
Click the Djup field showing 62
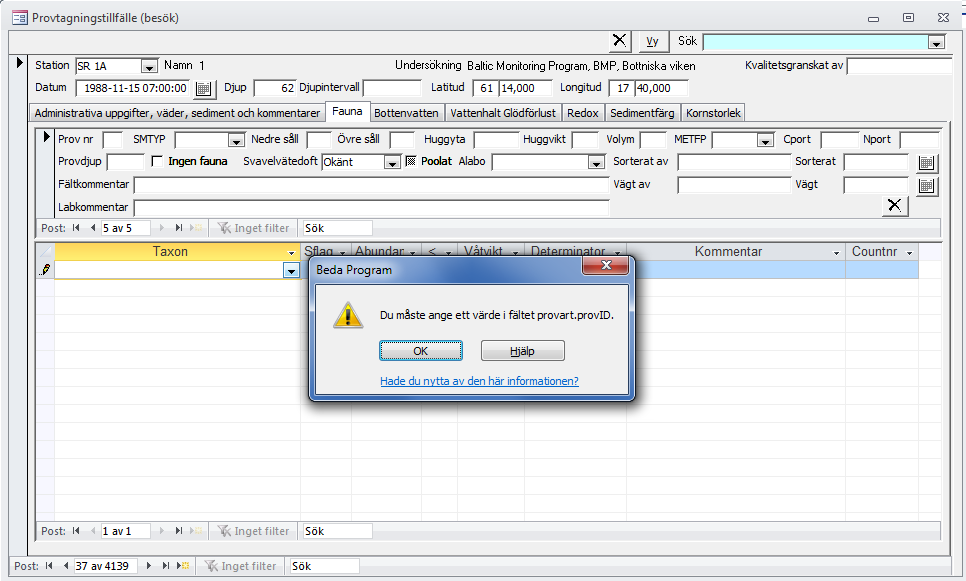coord(275,88)
